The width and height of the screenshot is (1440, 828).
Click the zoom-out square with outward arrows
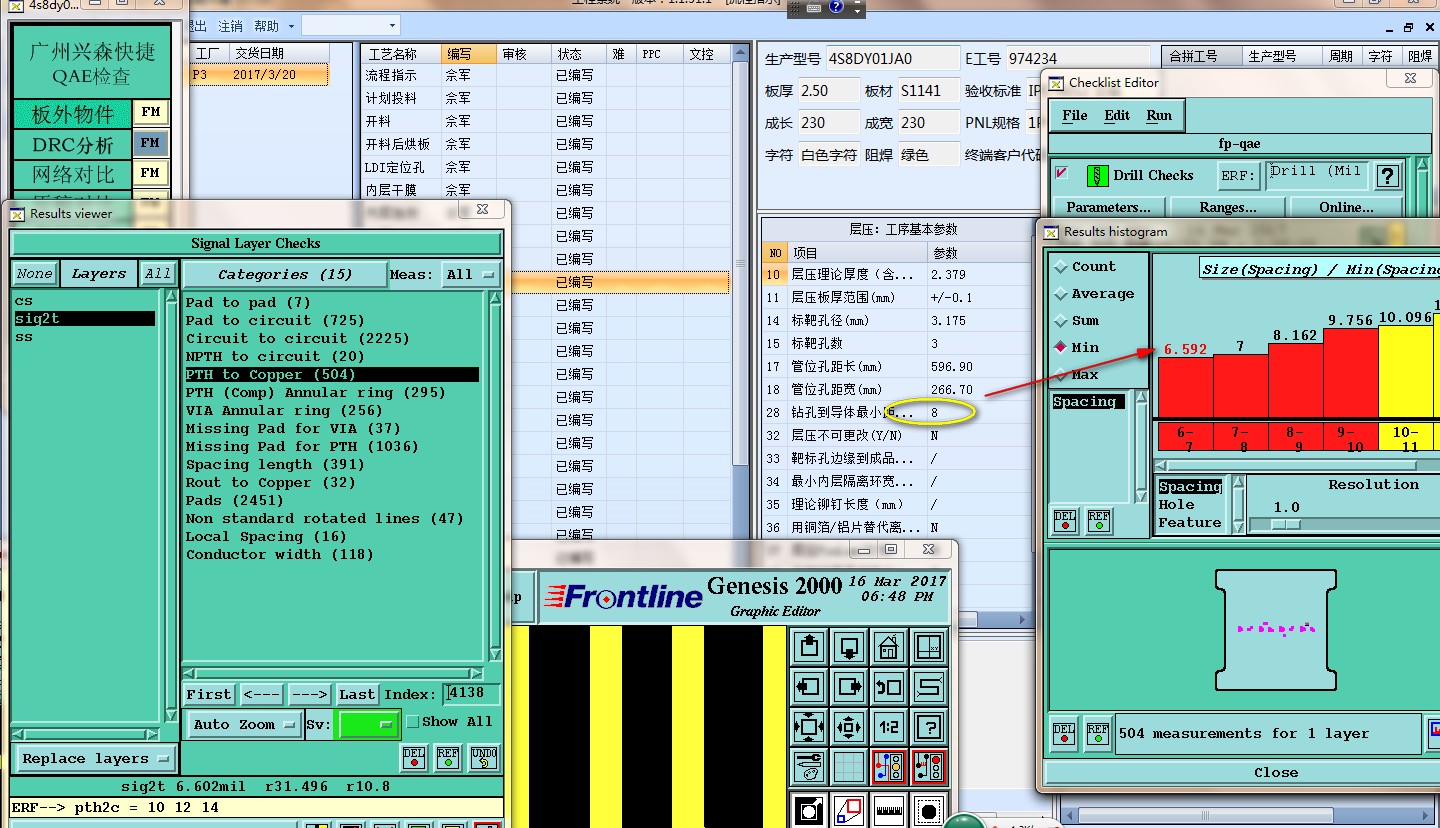[849, 727]
